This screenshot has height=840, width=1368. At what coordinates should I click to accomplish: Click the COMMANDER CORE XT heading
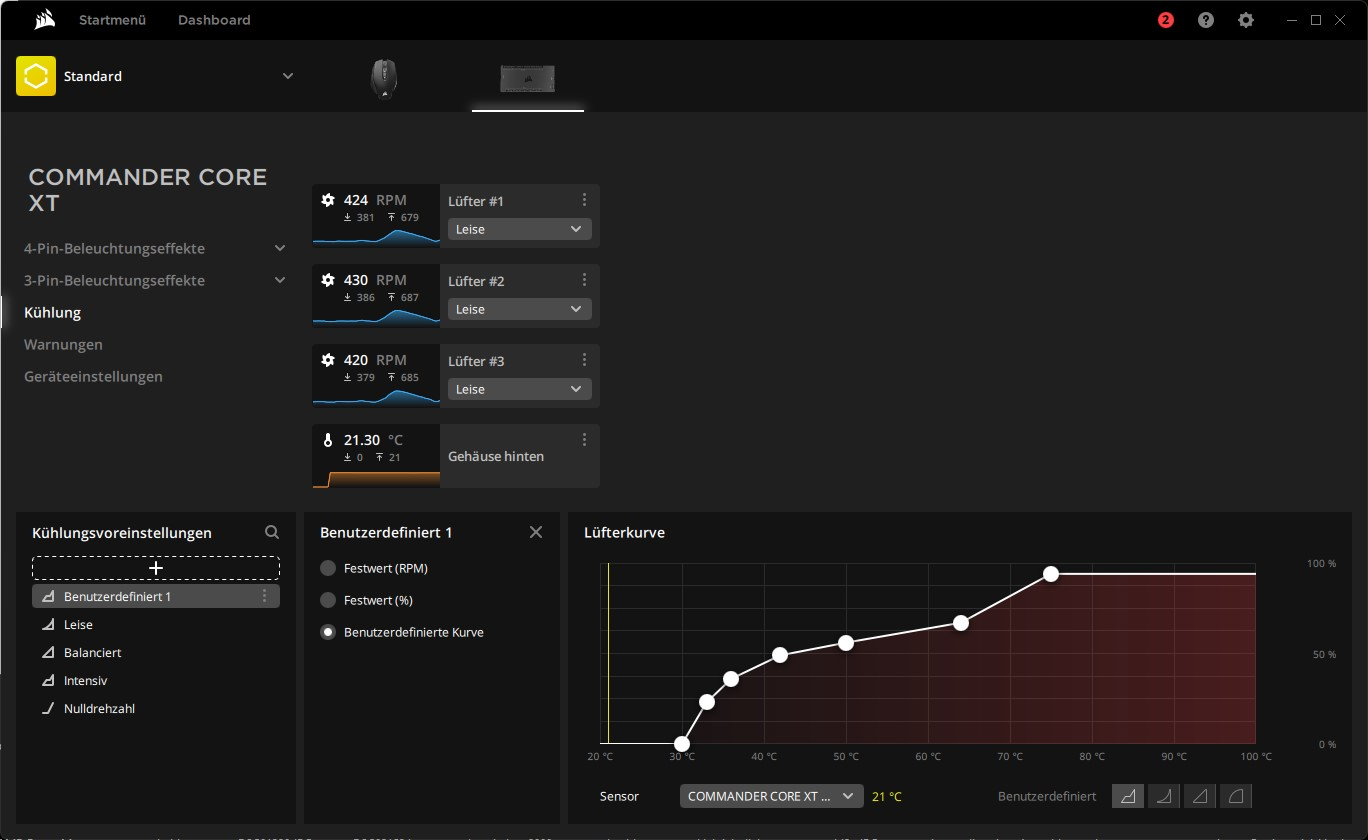pos(148,190)
